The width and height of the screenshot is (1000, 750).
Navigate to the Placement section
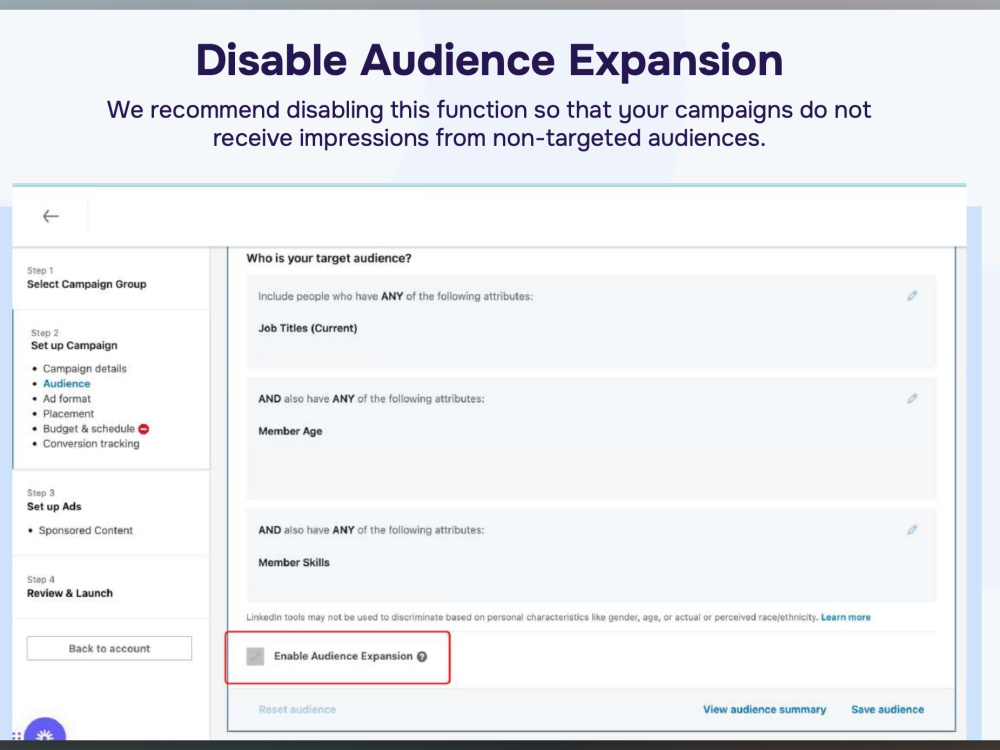click(x=68, y=414)
